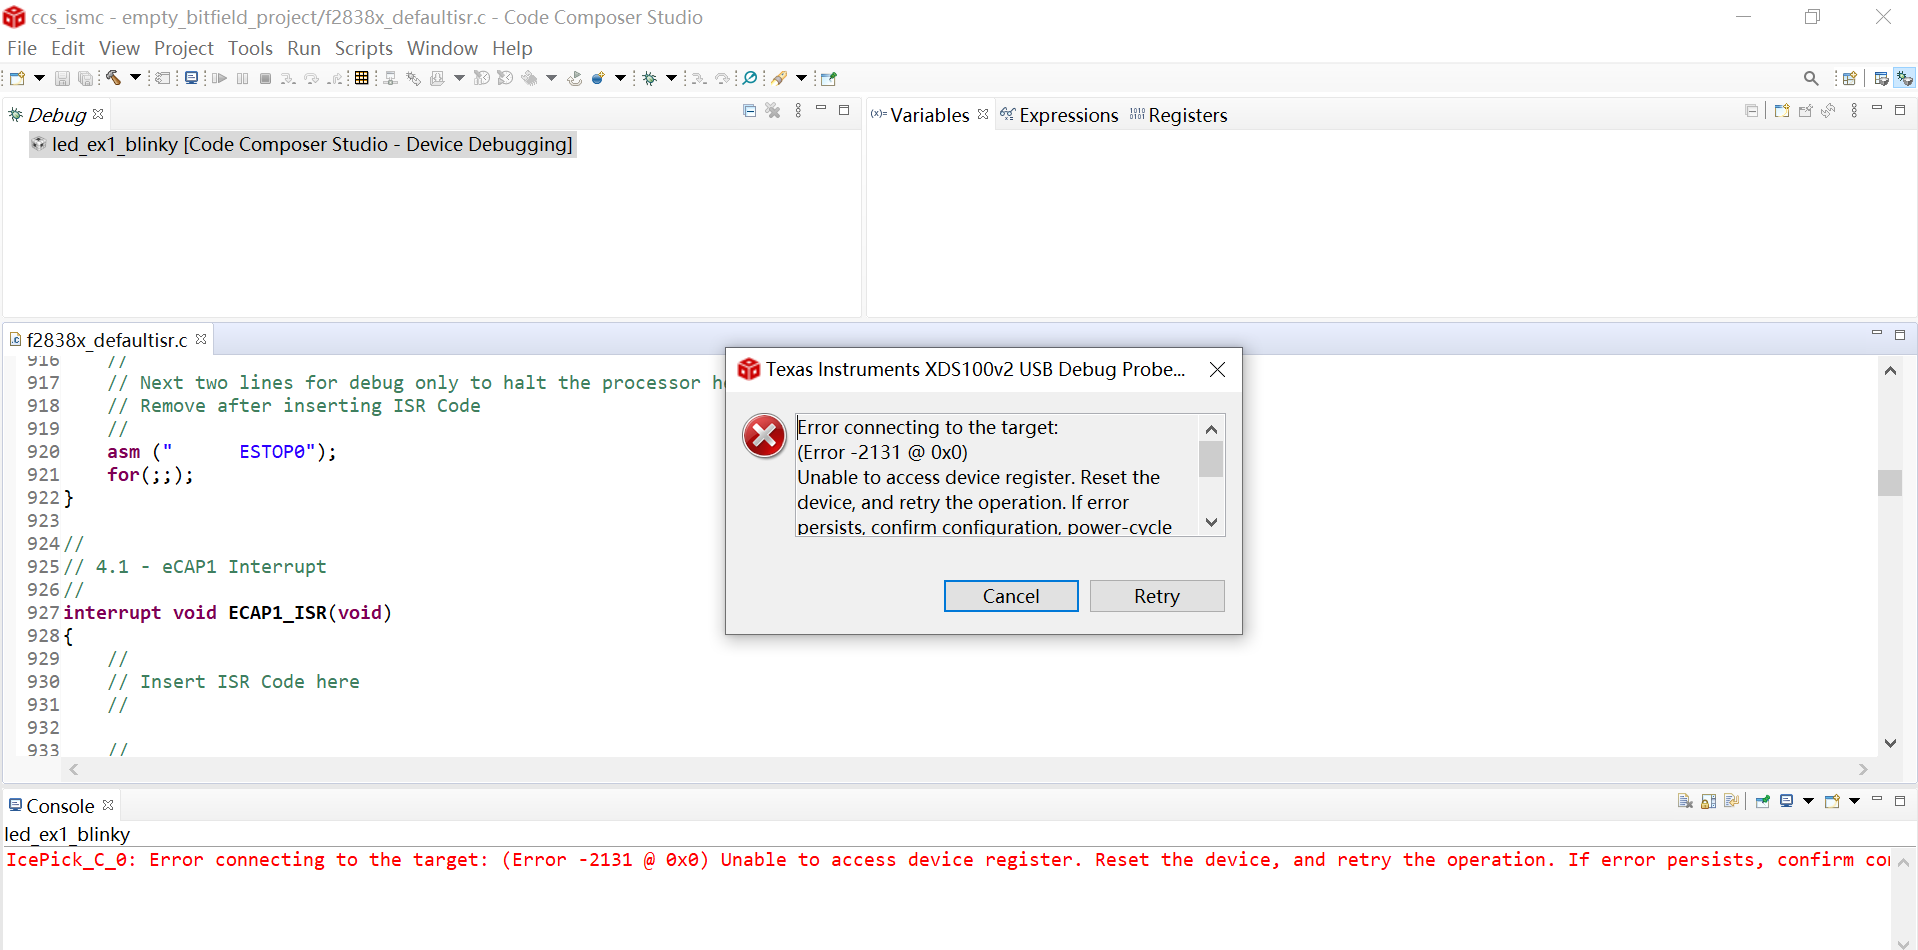Toggle Pin Console in the Console toolbar
The height and width of the screenshot is (950, 1918).
click(1763, 801)
